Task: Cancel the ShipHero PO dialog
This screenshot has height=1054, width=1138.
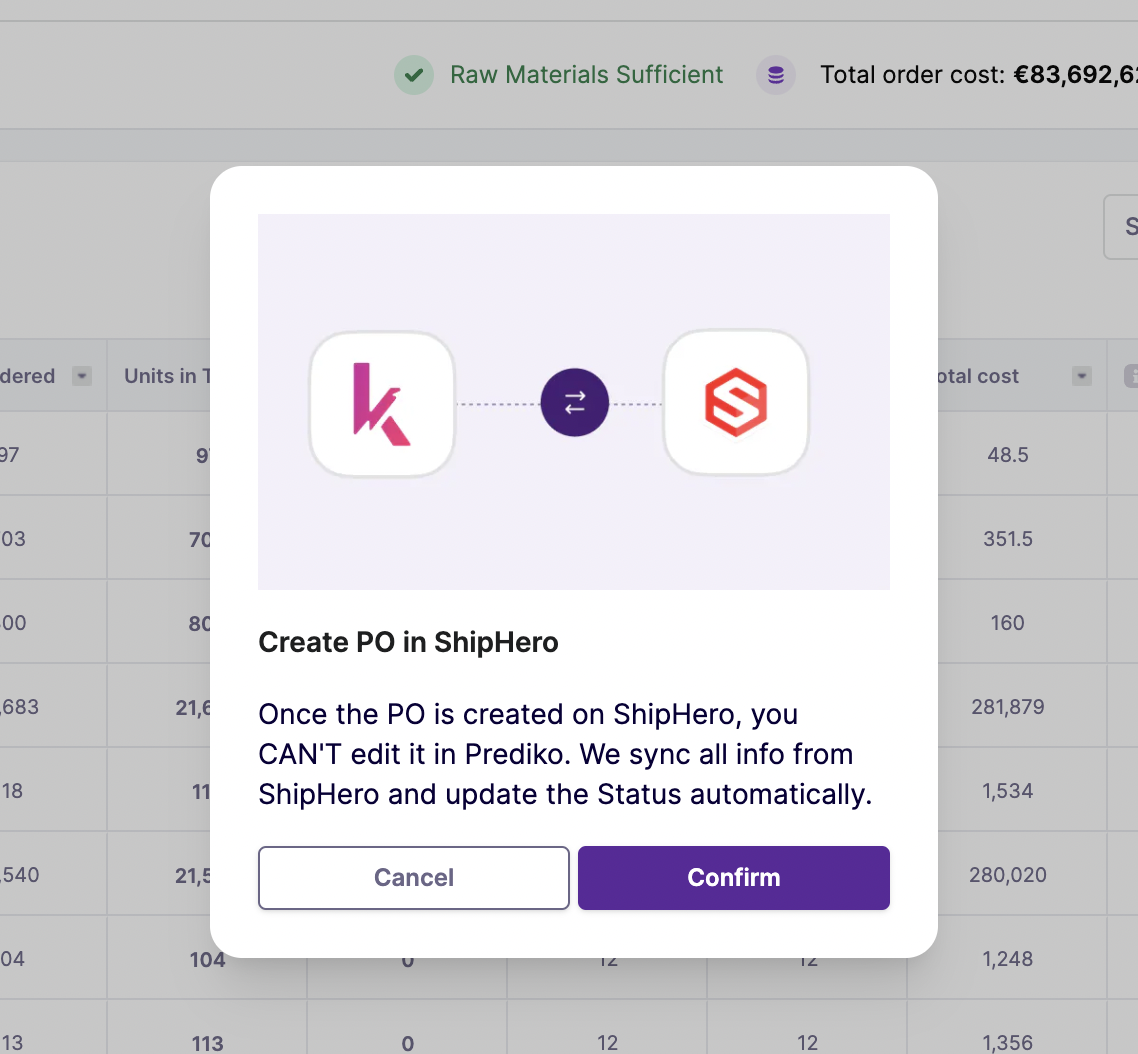Action: point(414,877)
